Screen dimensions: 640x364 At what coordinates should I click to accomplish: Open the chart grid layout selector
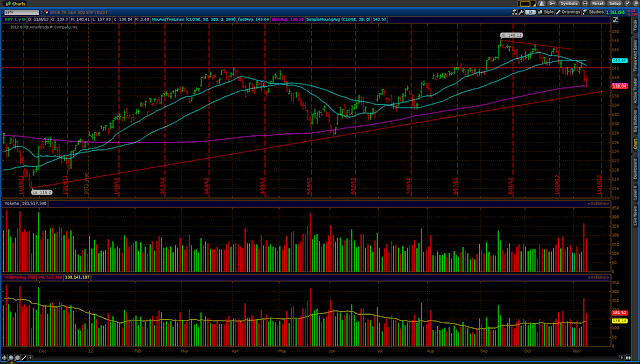coord(527,3)
